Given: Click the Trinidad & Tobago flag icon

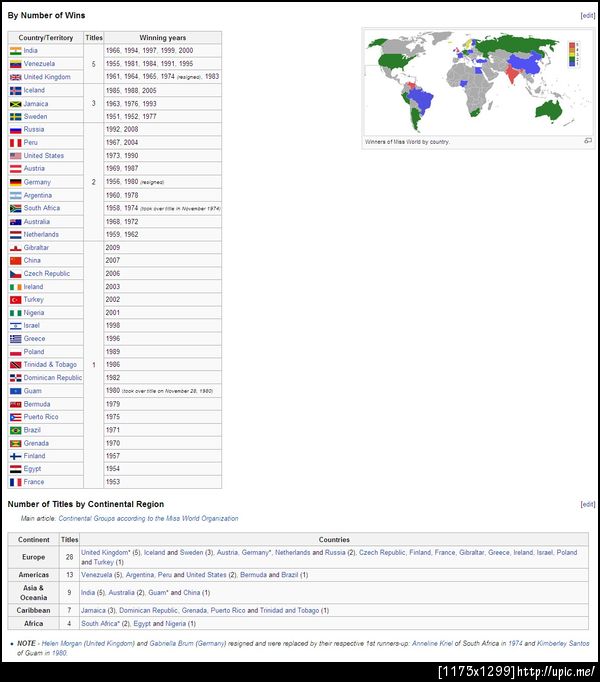Looking at the screenshot, I should pyautogui.click(x=16, y=365).
